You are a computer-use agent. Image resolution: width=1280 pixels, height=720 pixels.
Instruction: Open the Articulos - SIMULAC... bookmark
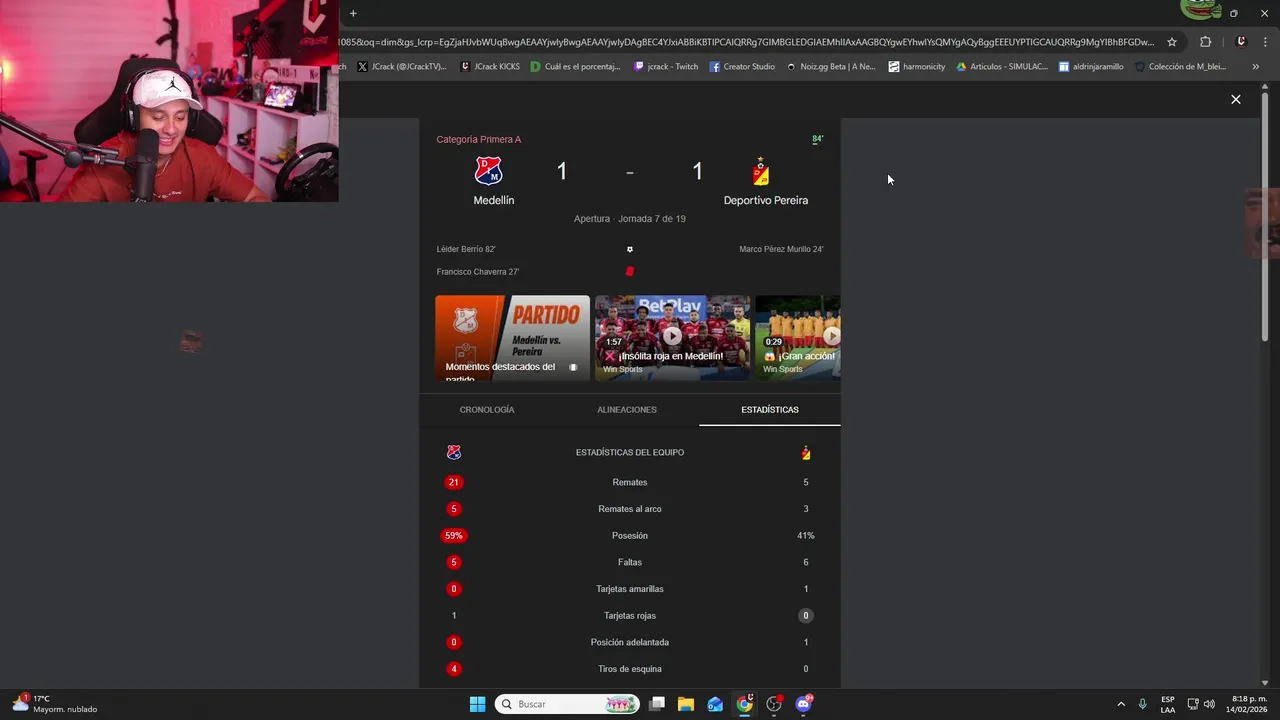[x=1002, y=67]
